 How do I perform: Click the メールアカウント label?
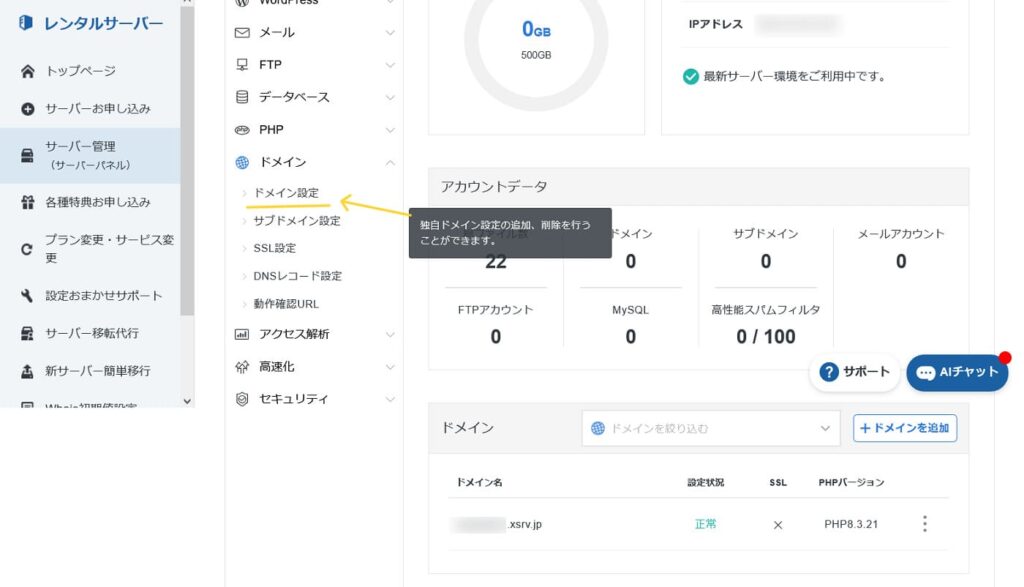tap(901, 234)
